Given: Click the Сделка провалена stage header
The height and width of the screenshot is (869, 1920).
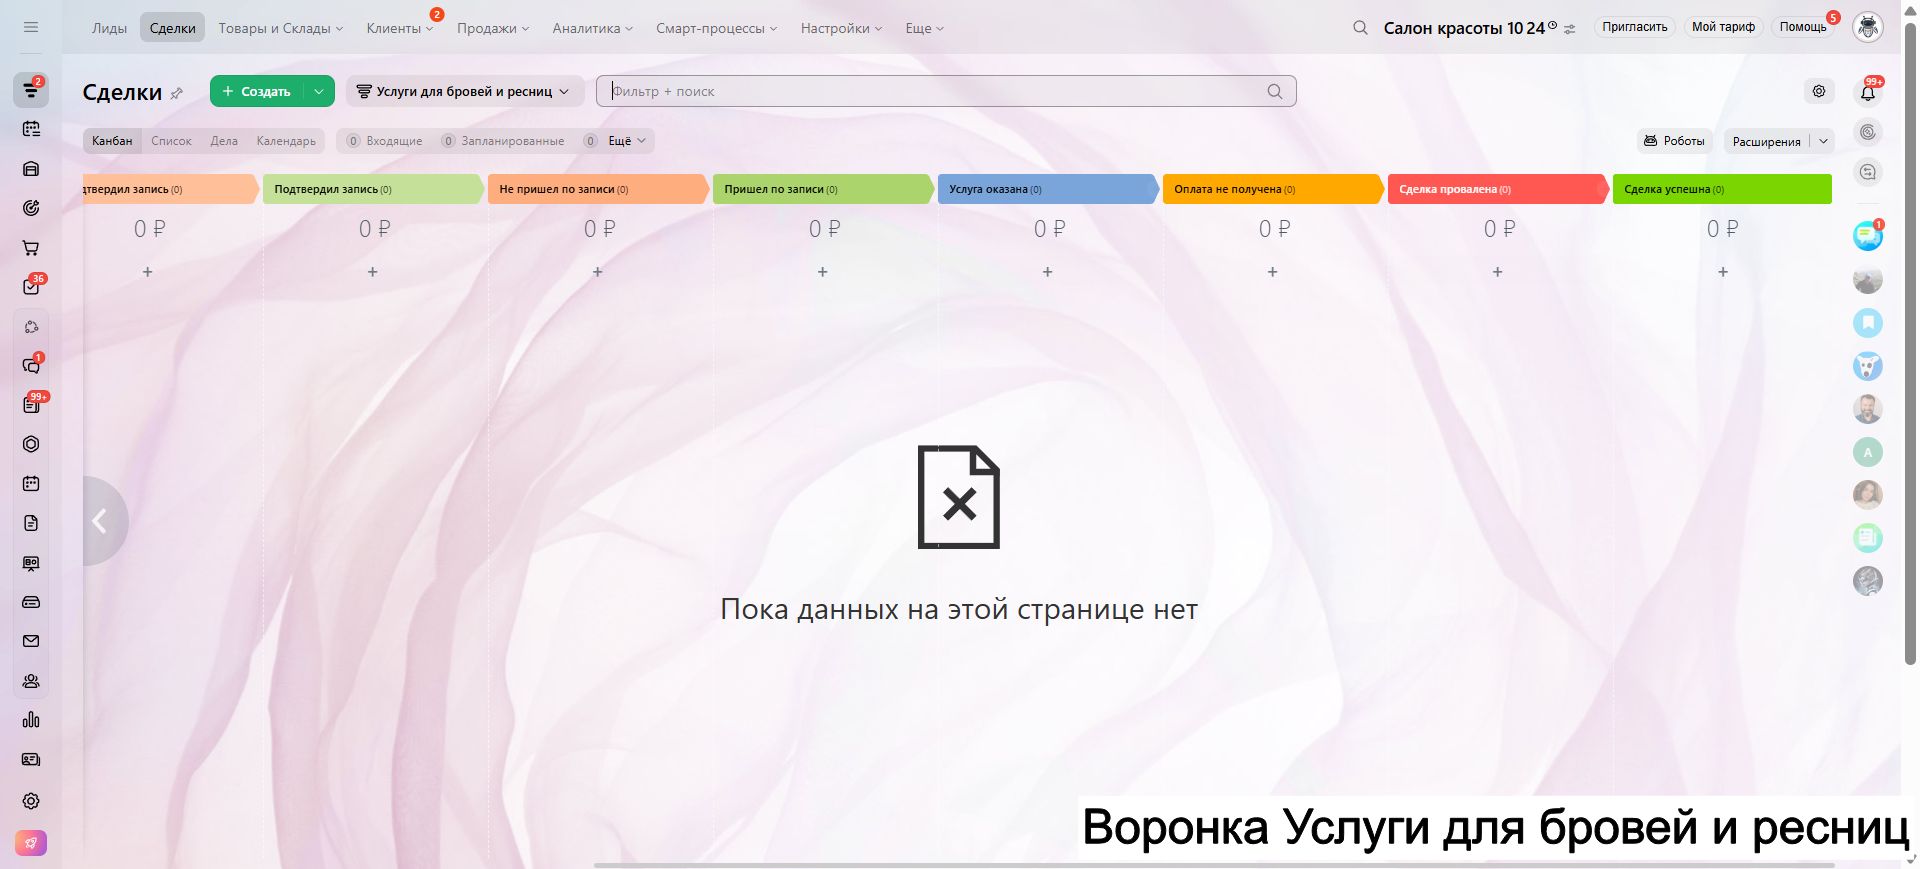Looking at the screenshot, I should coord(1499,189).
